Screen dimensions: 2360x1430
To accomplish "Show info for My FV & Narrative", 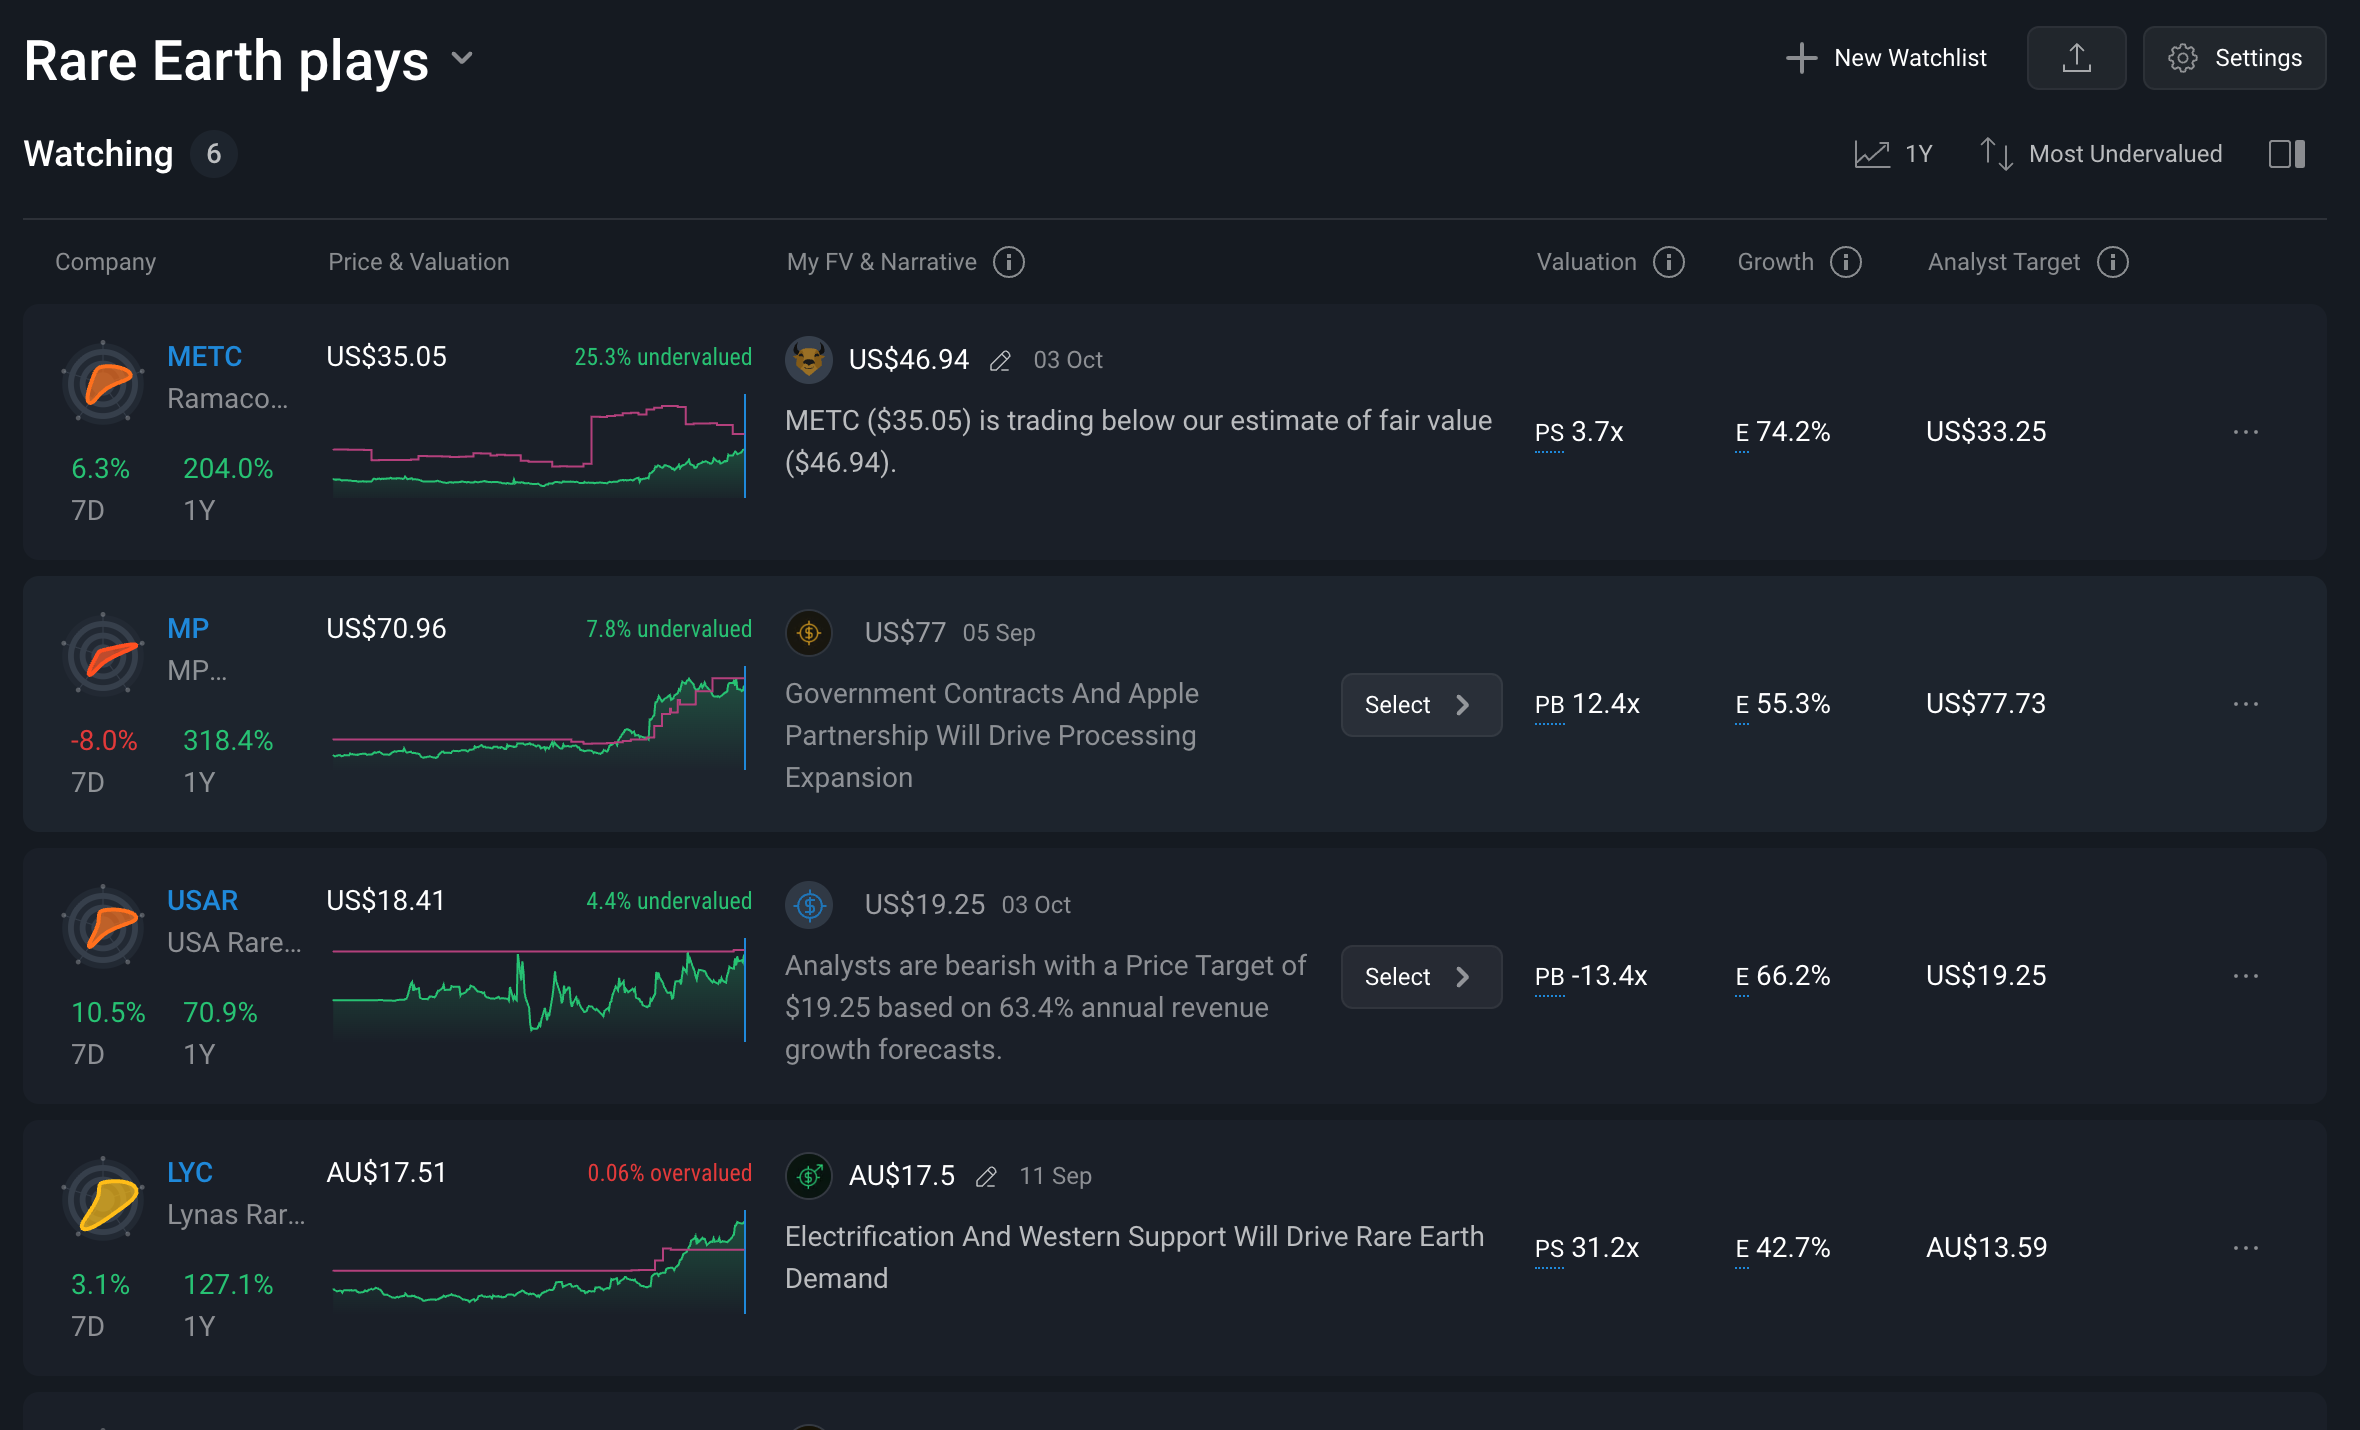I will [x=1009, y=262].
